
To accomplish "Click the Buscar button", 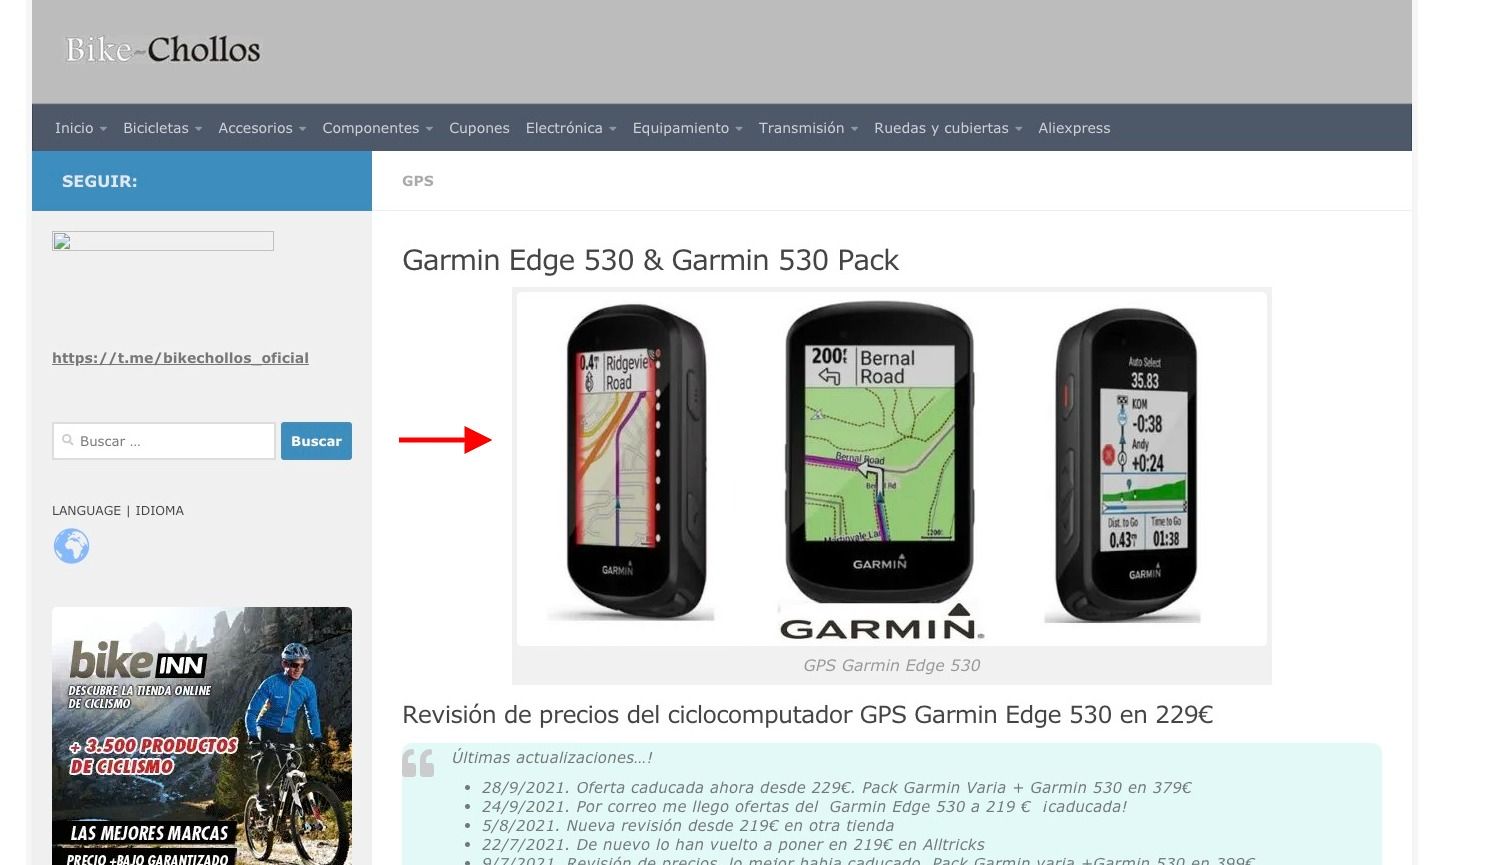I will [x=316, y=441].
